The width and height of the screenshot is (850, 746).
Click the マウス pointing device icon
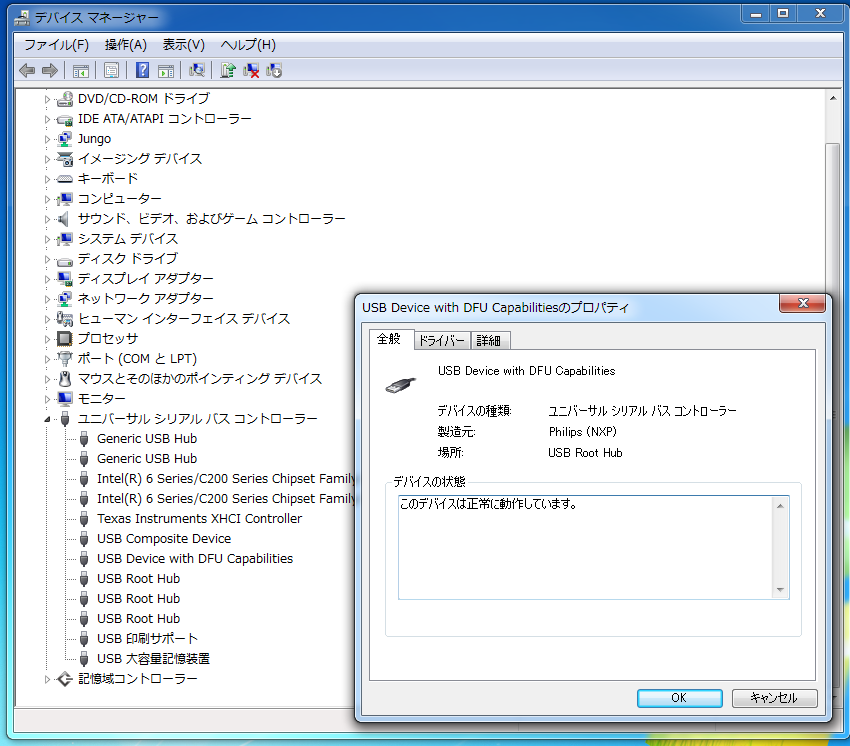click(65, 378)
